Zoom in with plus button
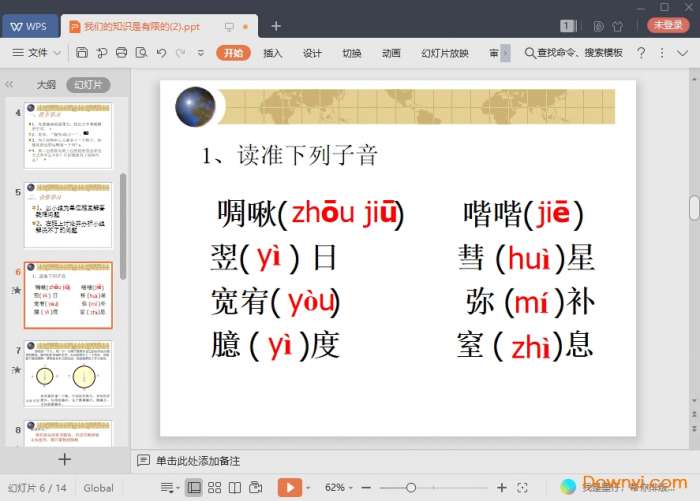 502,488
